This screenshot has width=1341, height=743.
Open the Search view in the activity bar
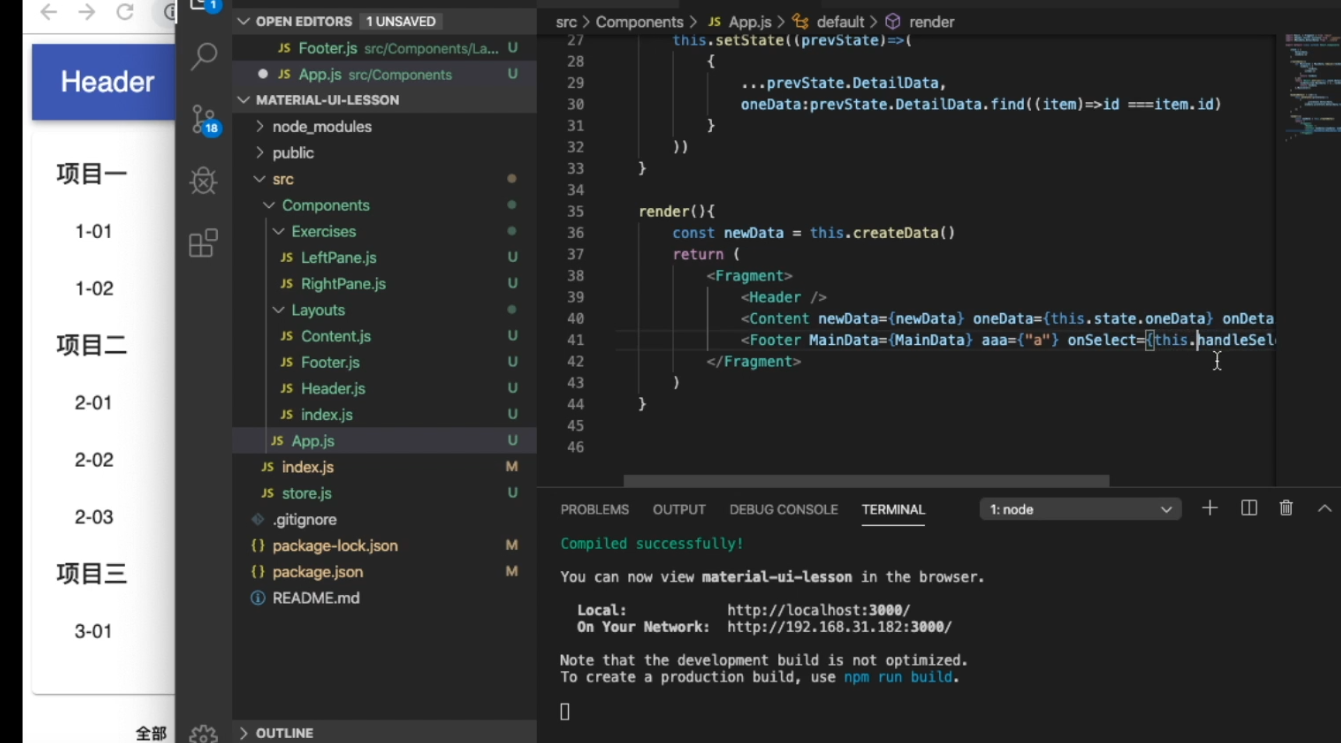click(202, 57)
